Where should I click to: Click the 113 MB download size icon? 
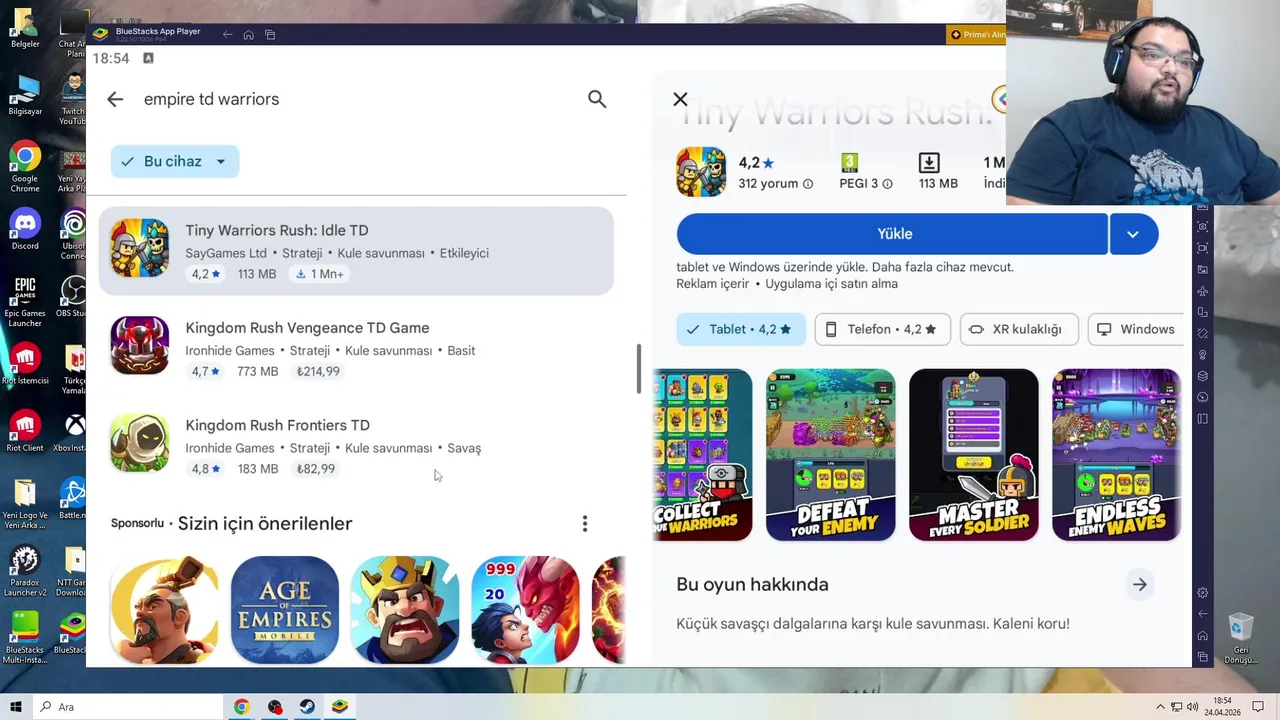pos(929,163)
